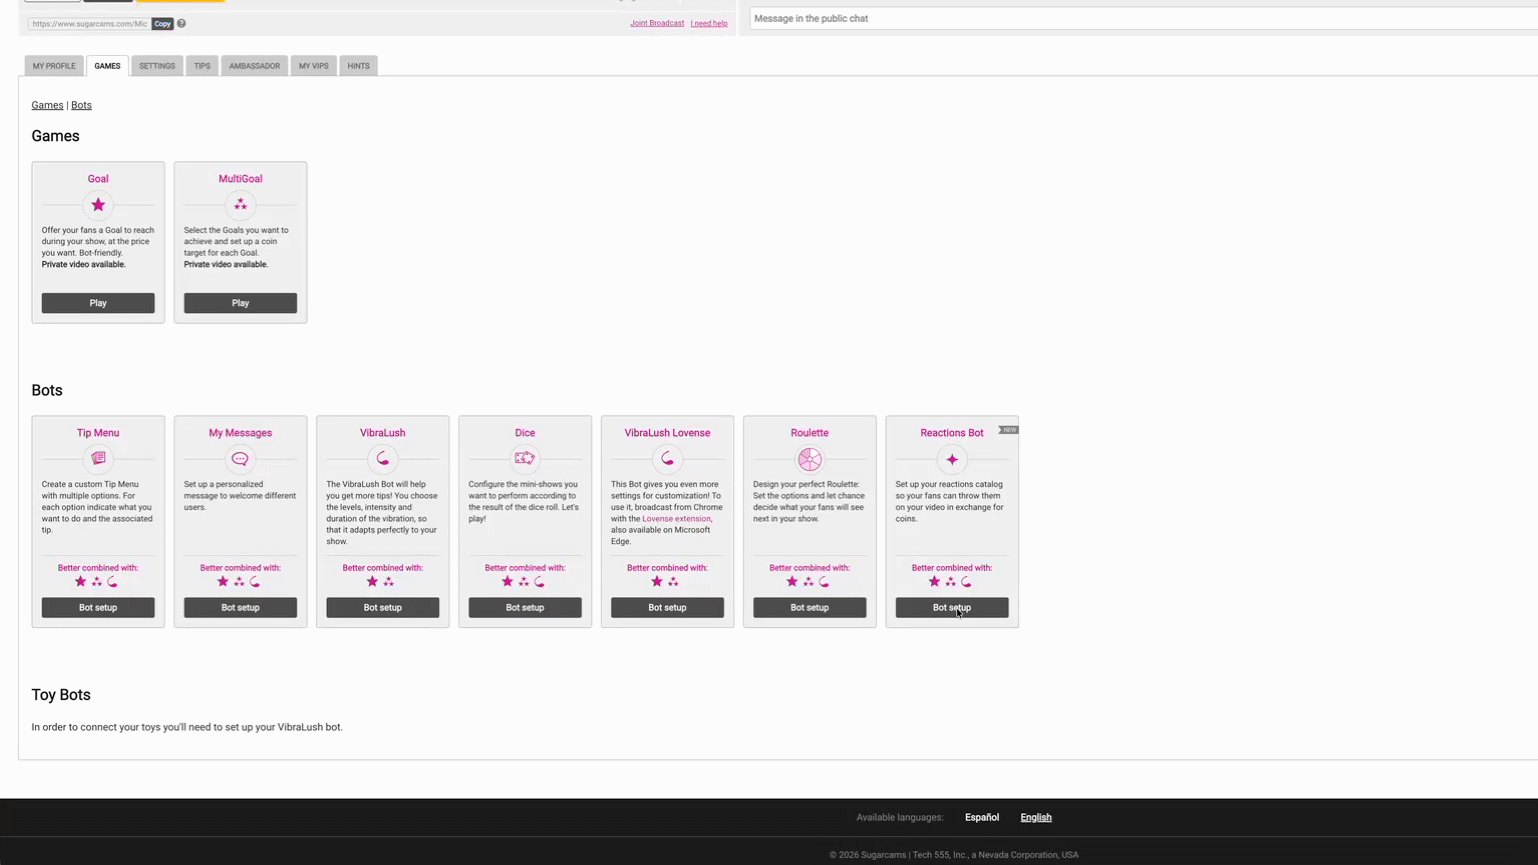This screenshot has height=865, width=1538.
Task: Open the My Profile tab
Action: [x=54, y=66]
